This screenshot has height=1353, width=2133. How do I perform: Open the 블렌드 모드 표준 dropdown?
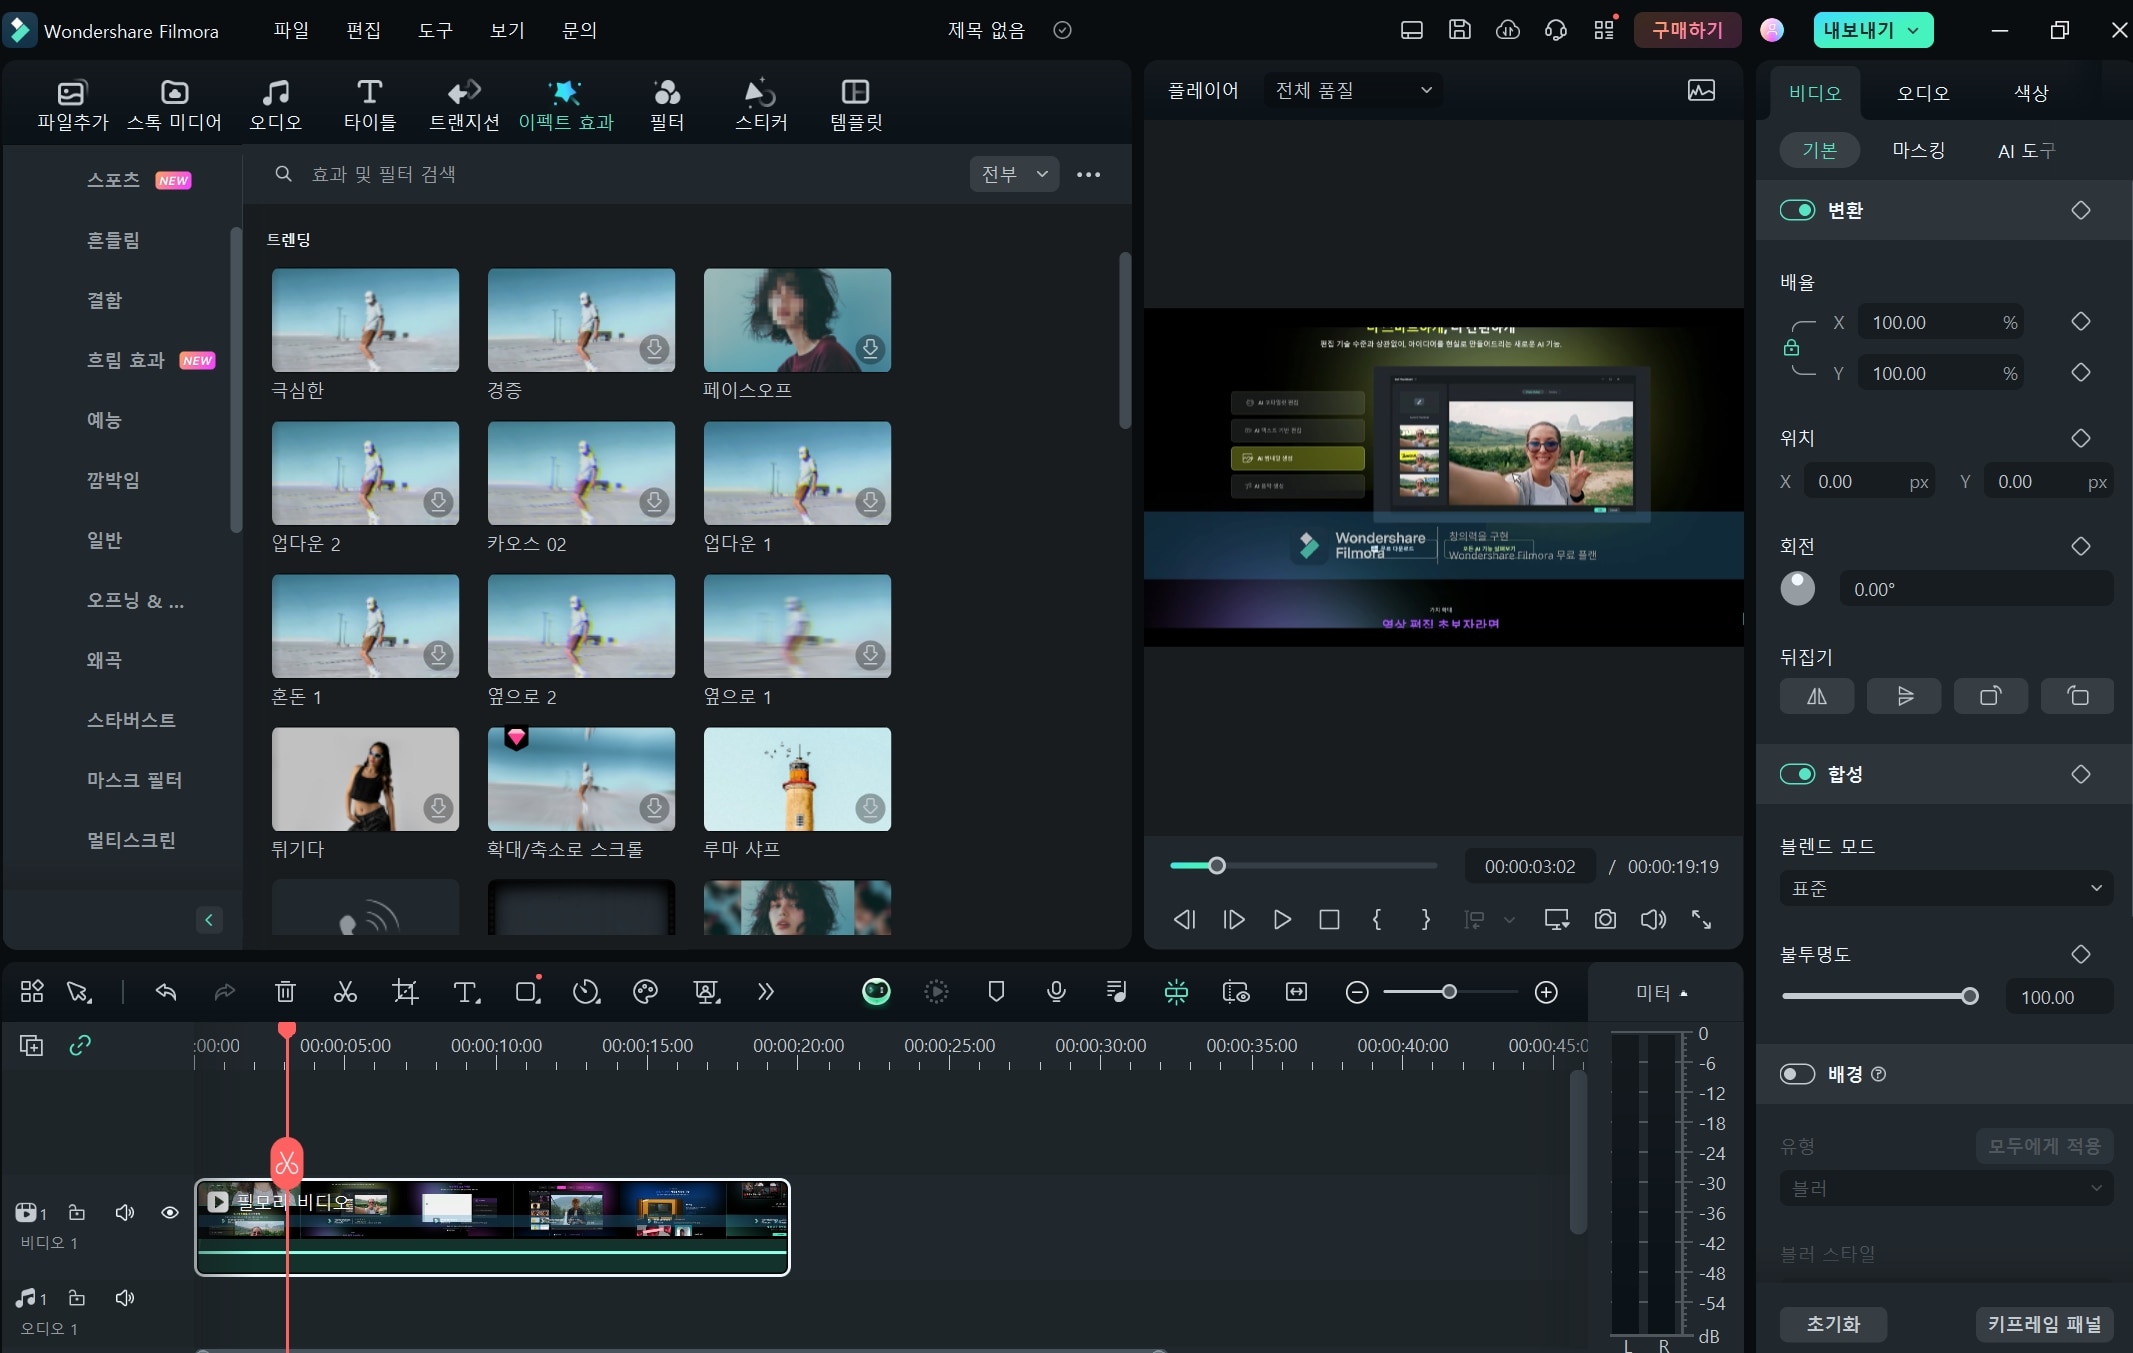click(x=1946, y=888)
